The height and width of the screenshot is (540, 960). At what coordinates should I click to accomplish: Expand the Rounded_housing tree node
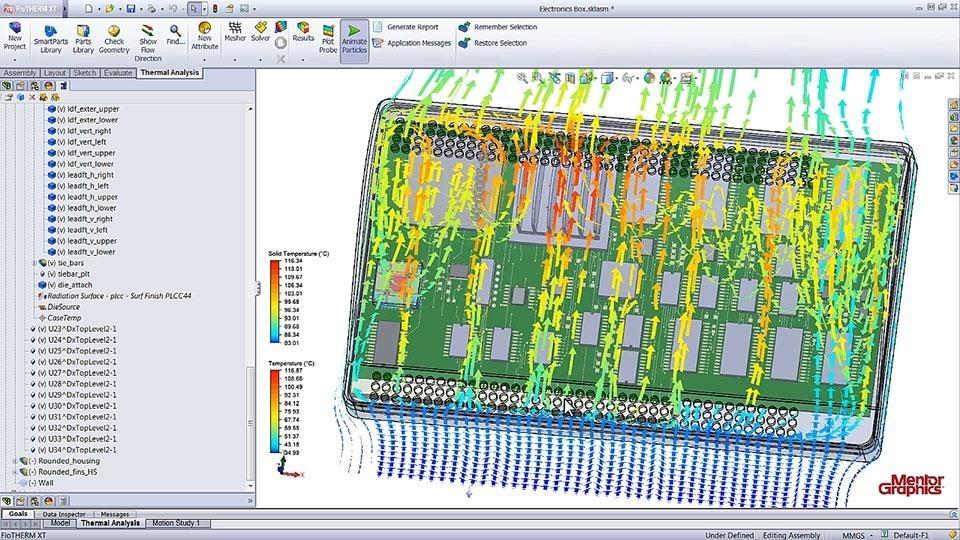pyautogui.click(x=15, y=461)
